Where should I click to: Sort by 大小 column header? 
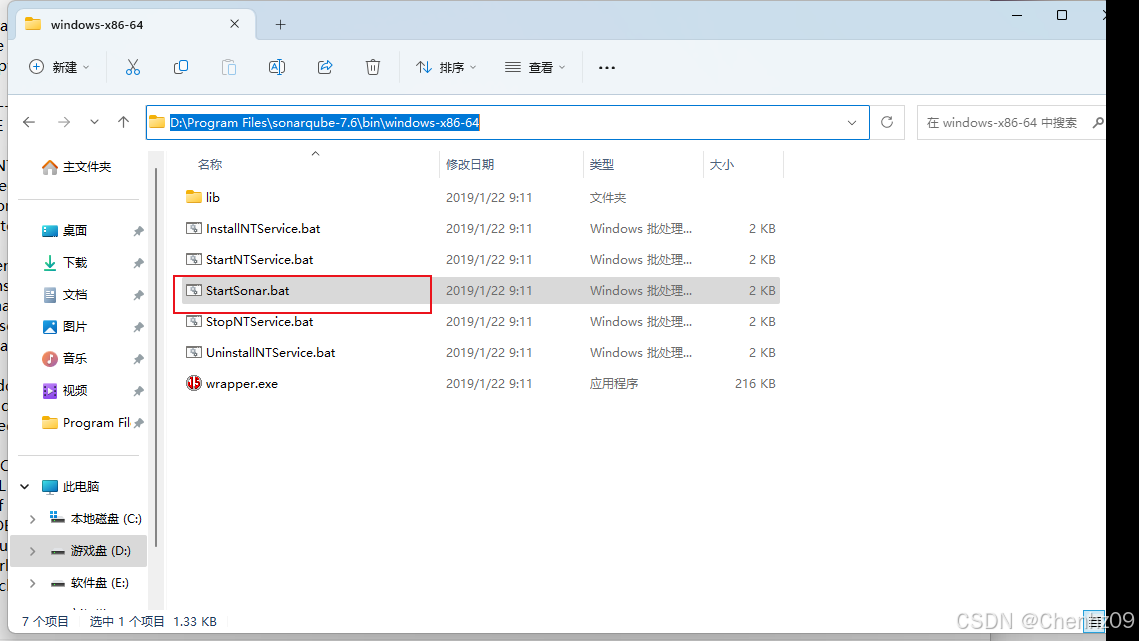click(721, 164)
